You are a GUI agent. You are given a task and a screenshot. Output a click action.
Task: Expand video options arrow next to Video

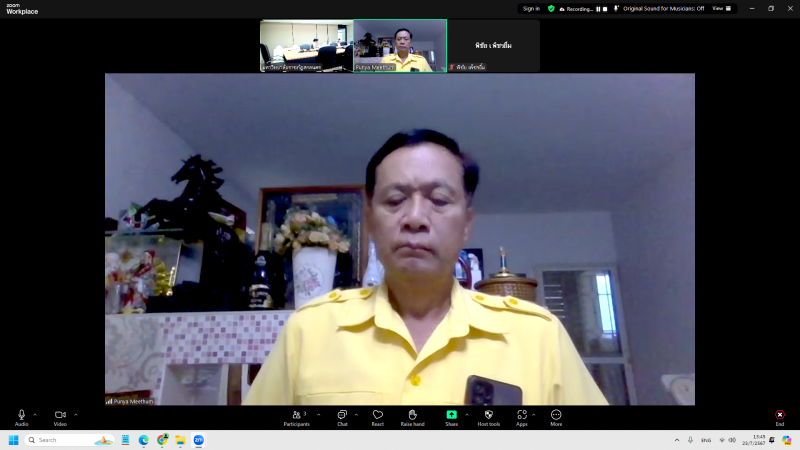[75, 413]
